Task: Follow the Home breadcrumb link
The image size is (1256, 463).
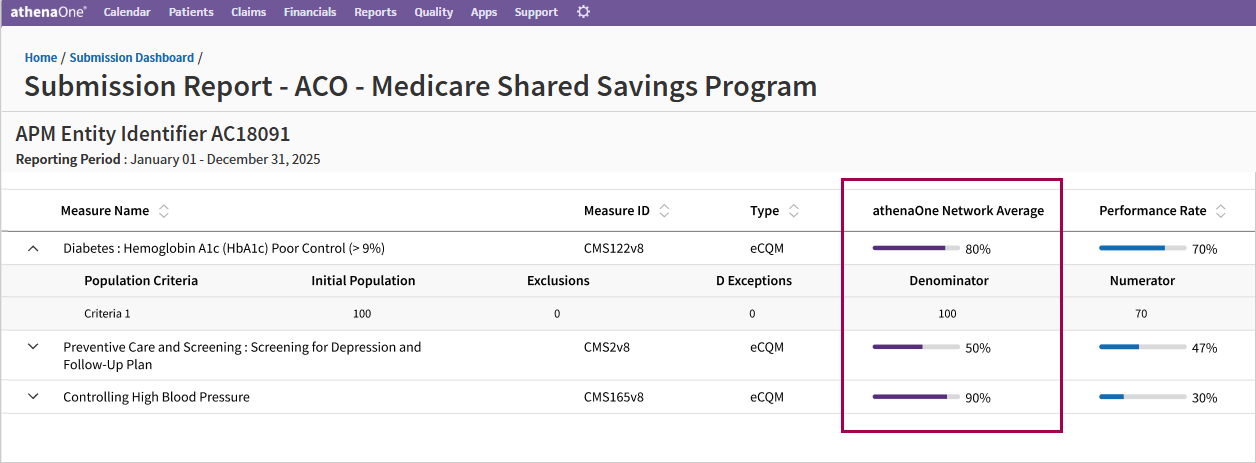Action: tap(41, 58)
